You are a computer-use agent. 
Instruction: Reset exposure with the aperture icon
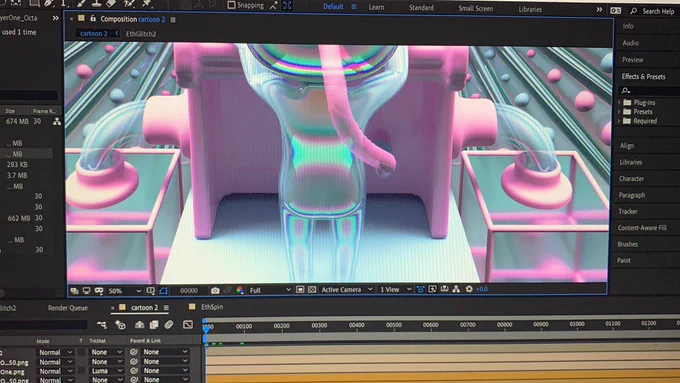click(469, 289)
